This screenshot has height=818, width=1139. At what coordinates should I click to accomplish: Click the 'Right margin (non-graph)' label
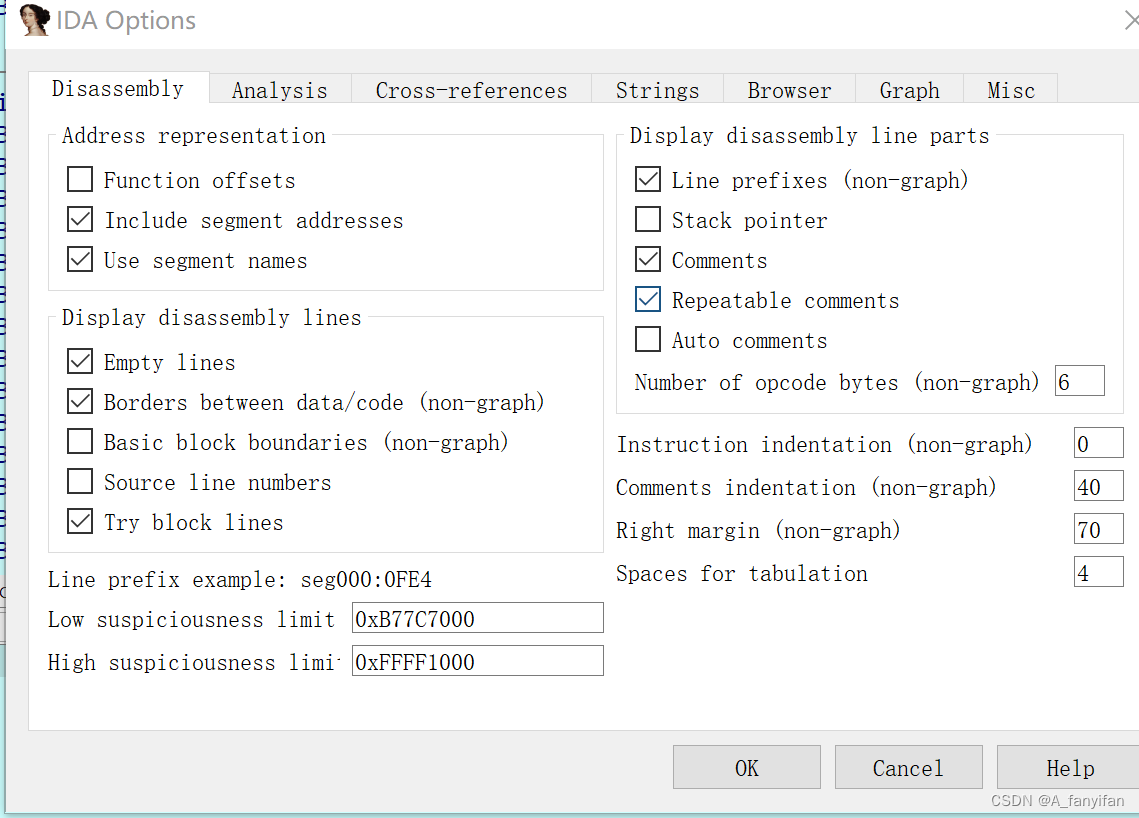pyautogui.click(x=758, y=530)
